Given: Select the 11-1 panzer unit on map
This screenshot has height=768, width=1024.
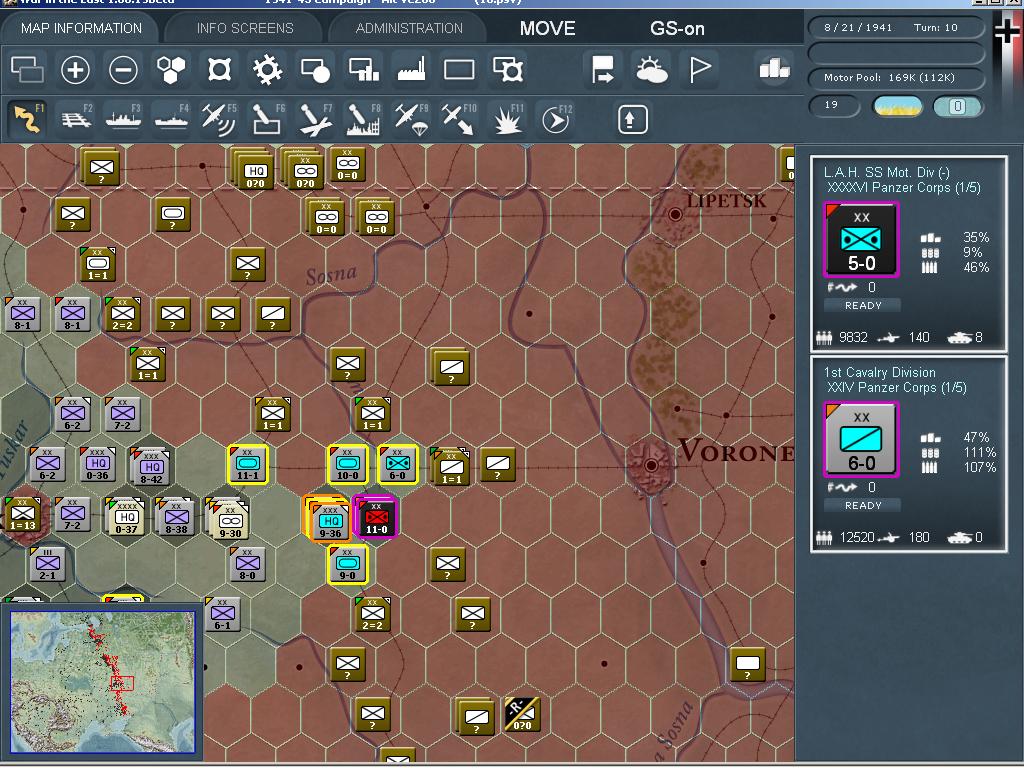Looking at the screenshot, I should coord(248,464).
